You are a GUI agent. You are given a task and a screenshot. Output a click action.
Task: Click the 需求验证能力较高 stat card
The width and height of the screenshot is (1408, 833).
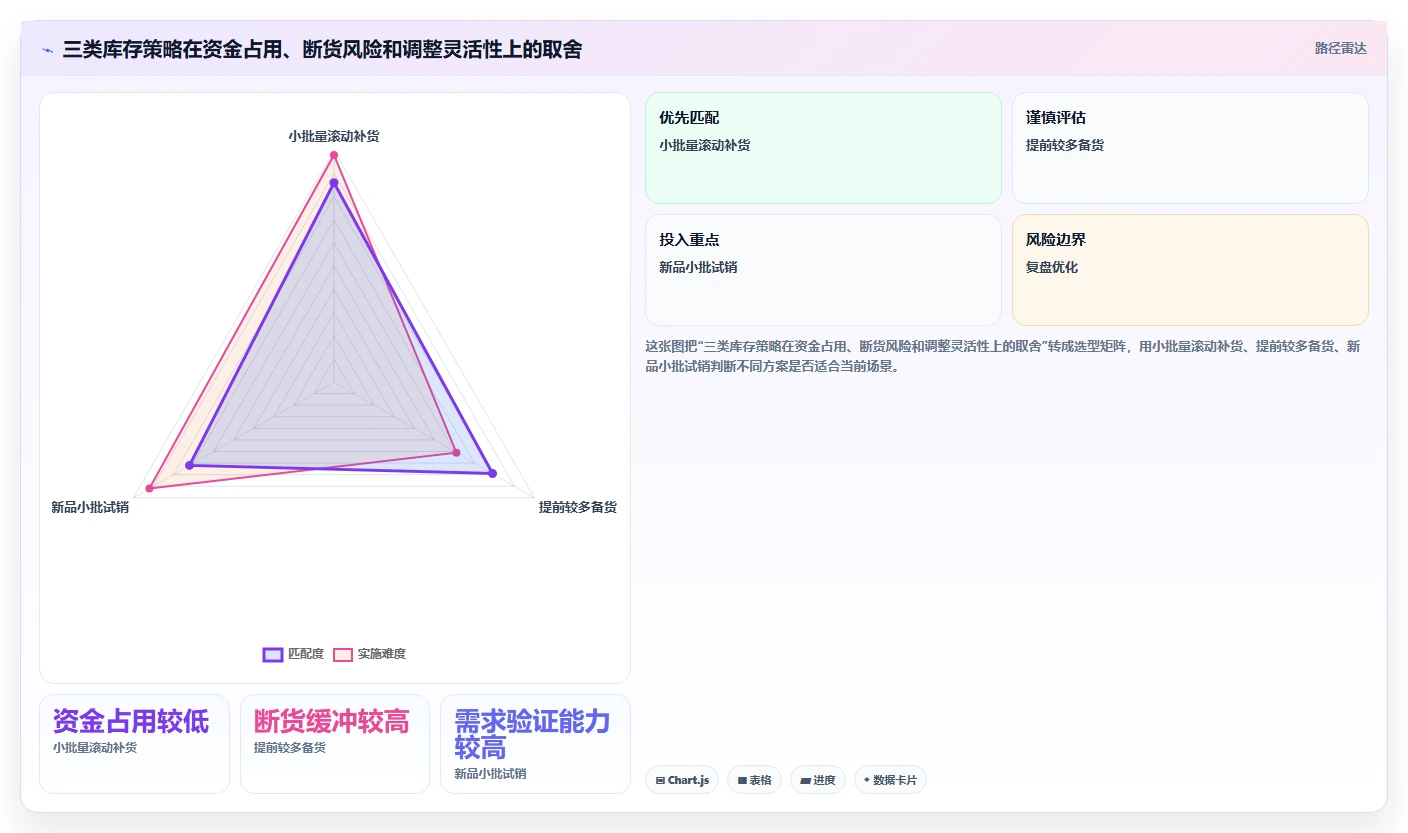point(535,744)
